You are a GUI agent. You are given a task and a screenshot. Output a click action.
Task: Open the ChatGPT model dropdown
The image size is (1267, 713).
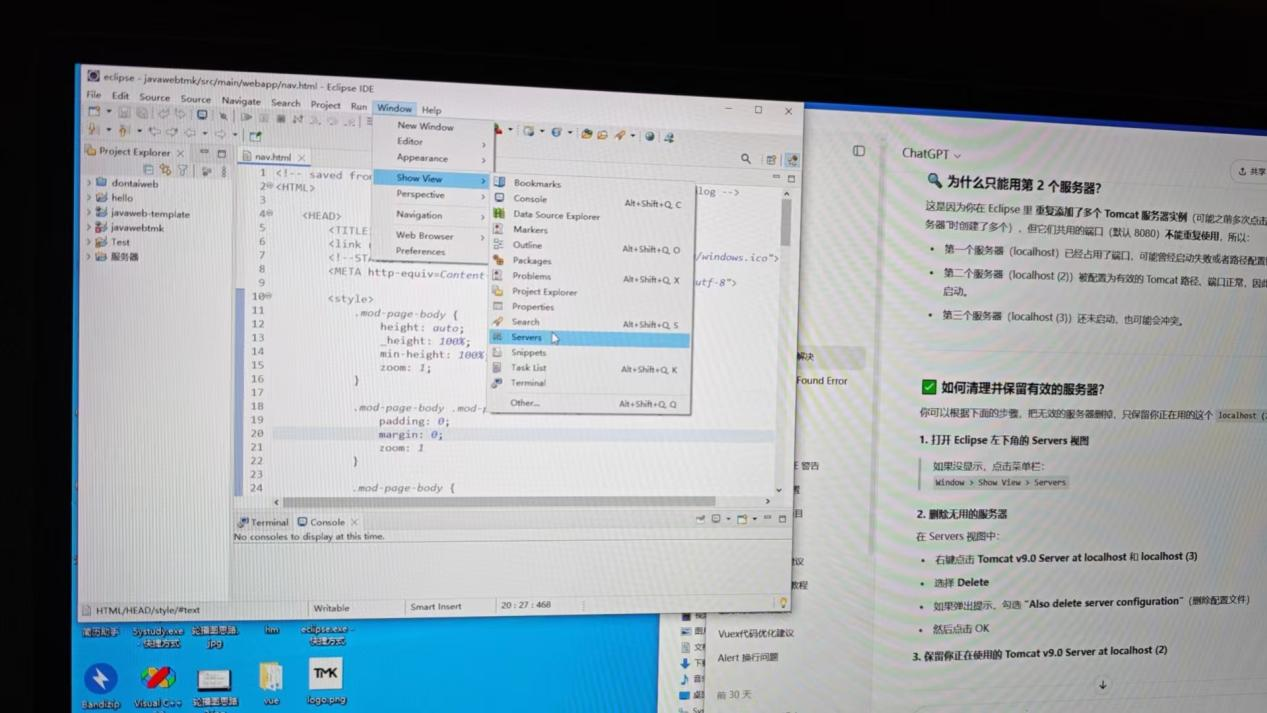[931, 154]
